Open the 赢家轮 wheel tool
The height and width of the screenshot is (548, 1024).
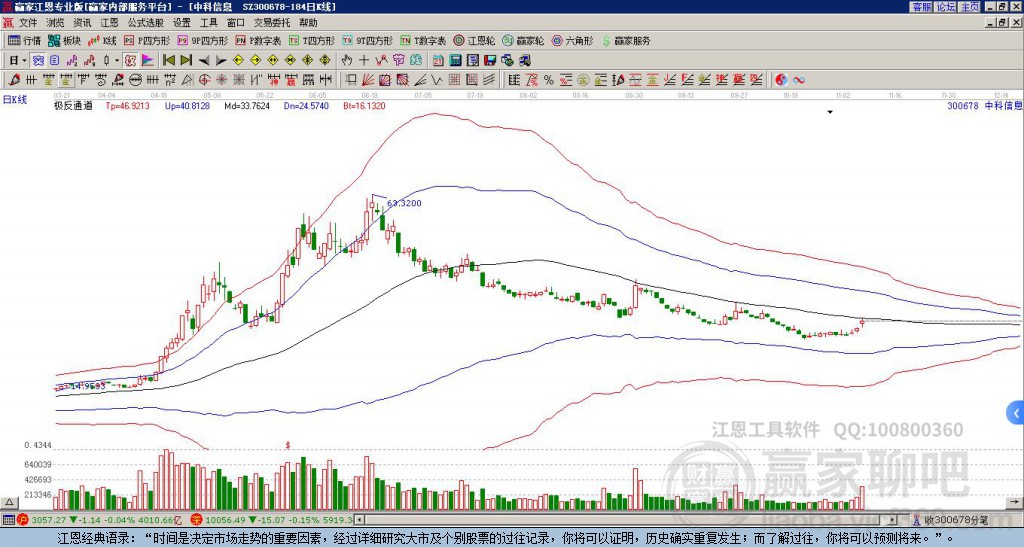523,40
